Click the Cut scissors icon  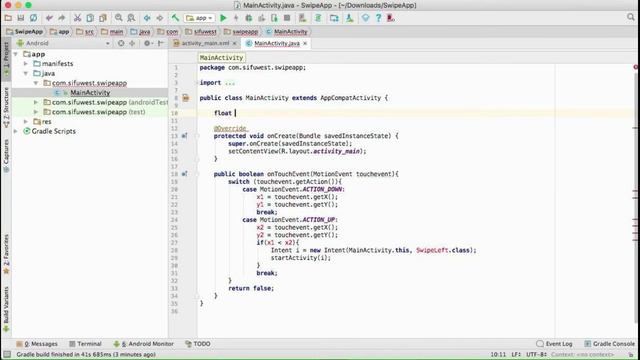[77, 18]
